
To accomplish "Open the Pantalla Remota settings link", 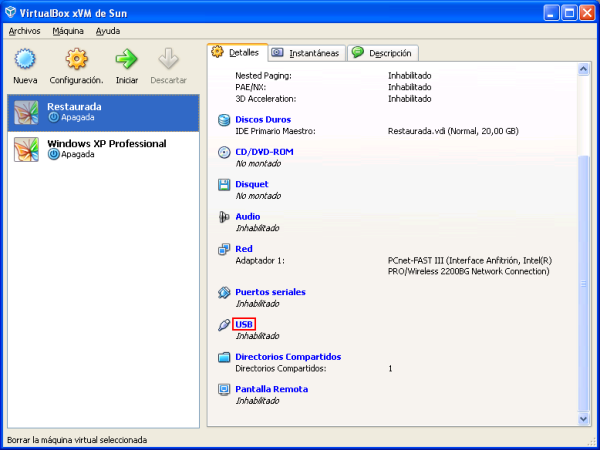I will click(271, 389).
